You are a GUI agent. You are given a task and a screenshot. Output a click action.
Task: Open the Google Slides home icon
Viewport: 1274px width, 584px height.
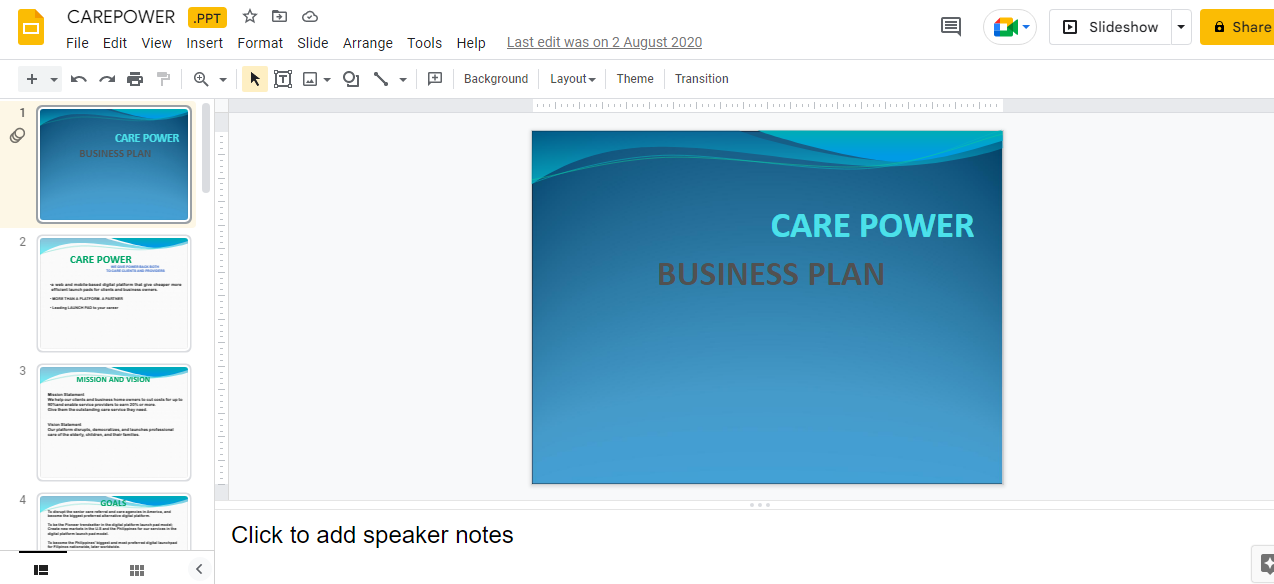pyautogui.click(x=31, y=27)
